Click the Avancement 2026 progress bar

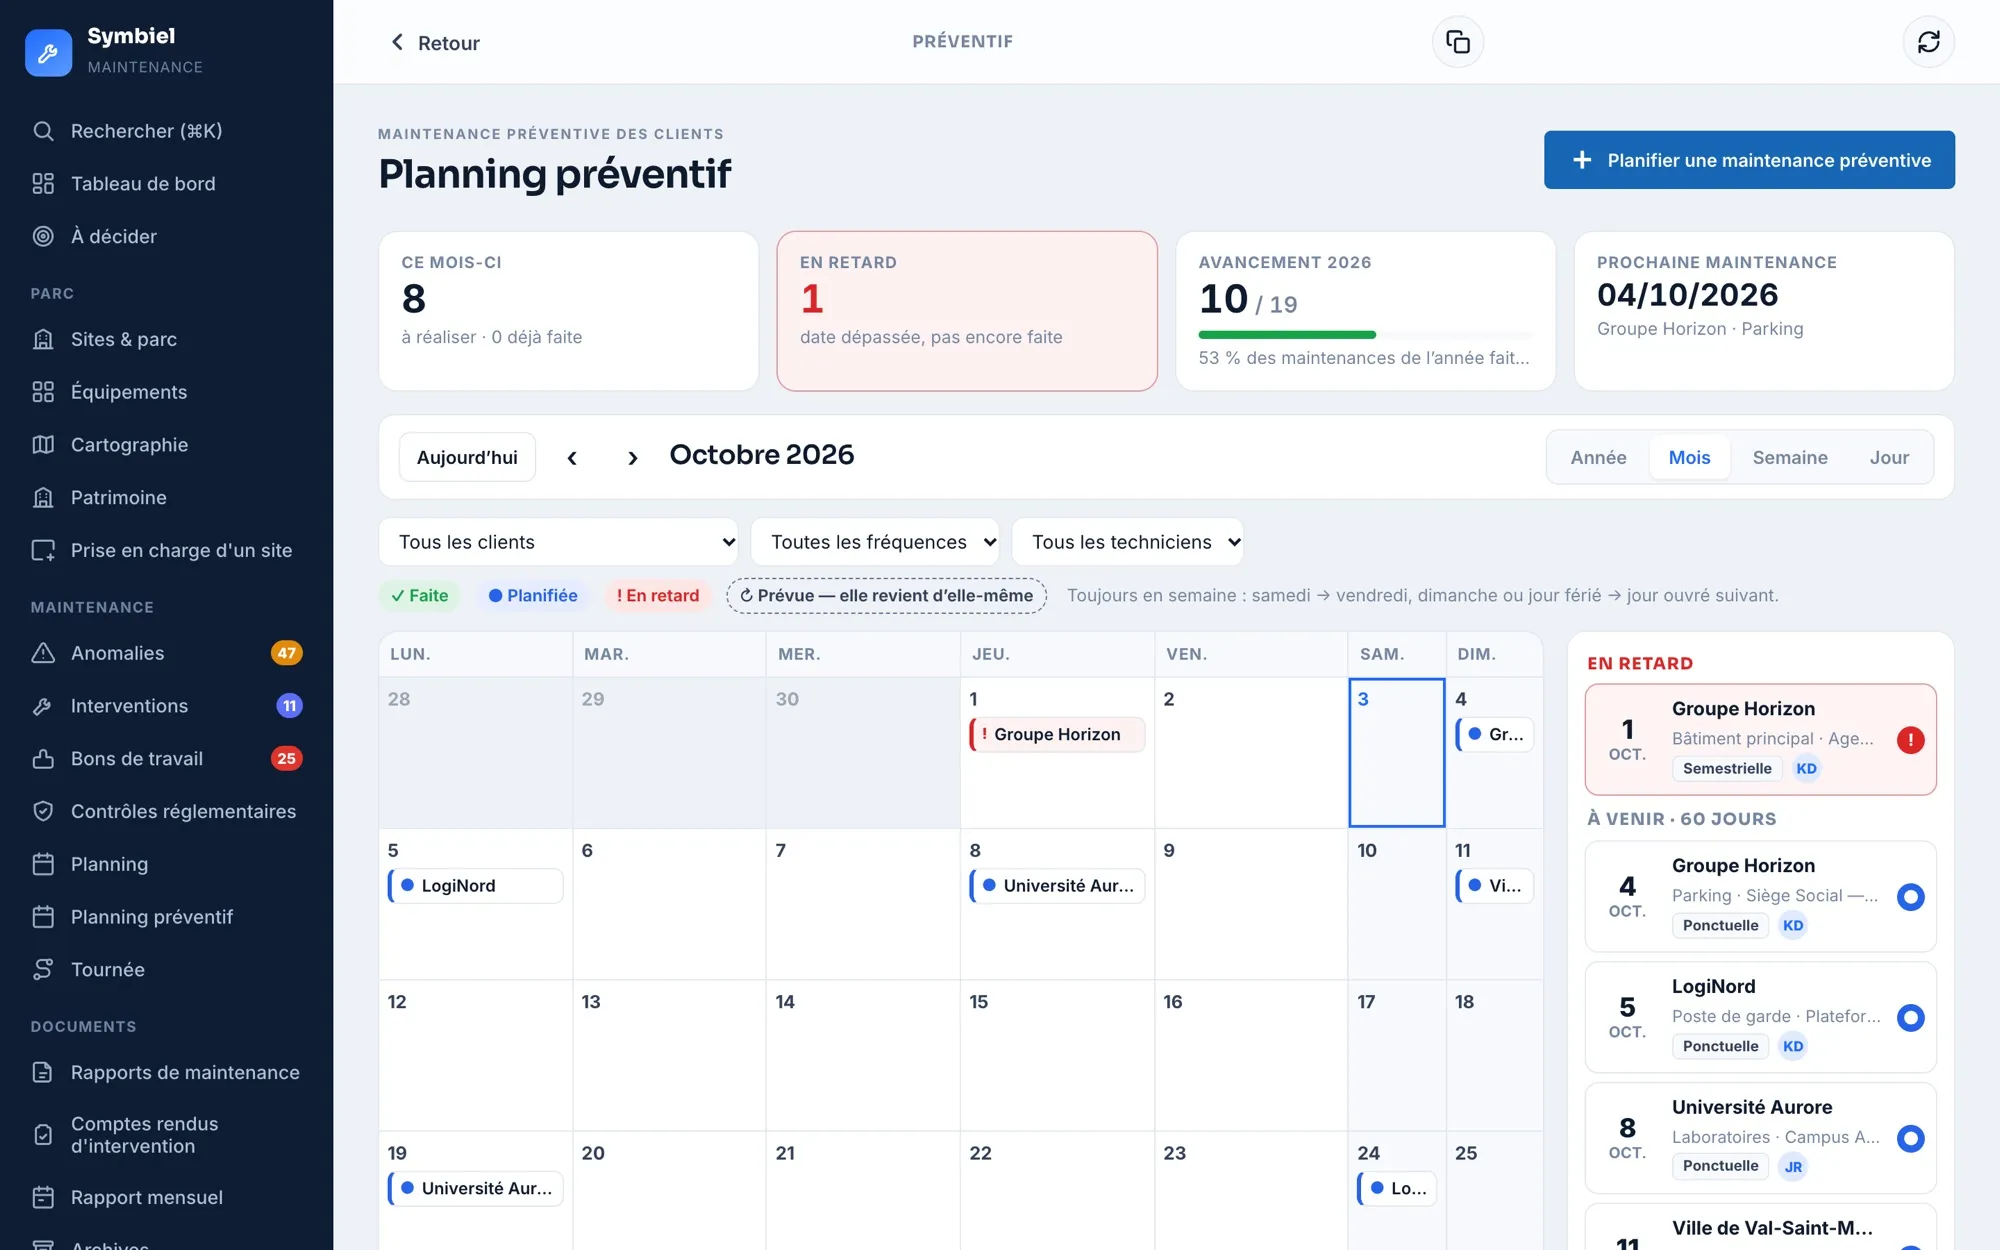tap(1365, 335)
